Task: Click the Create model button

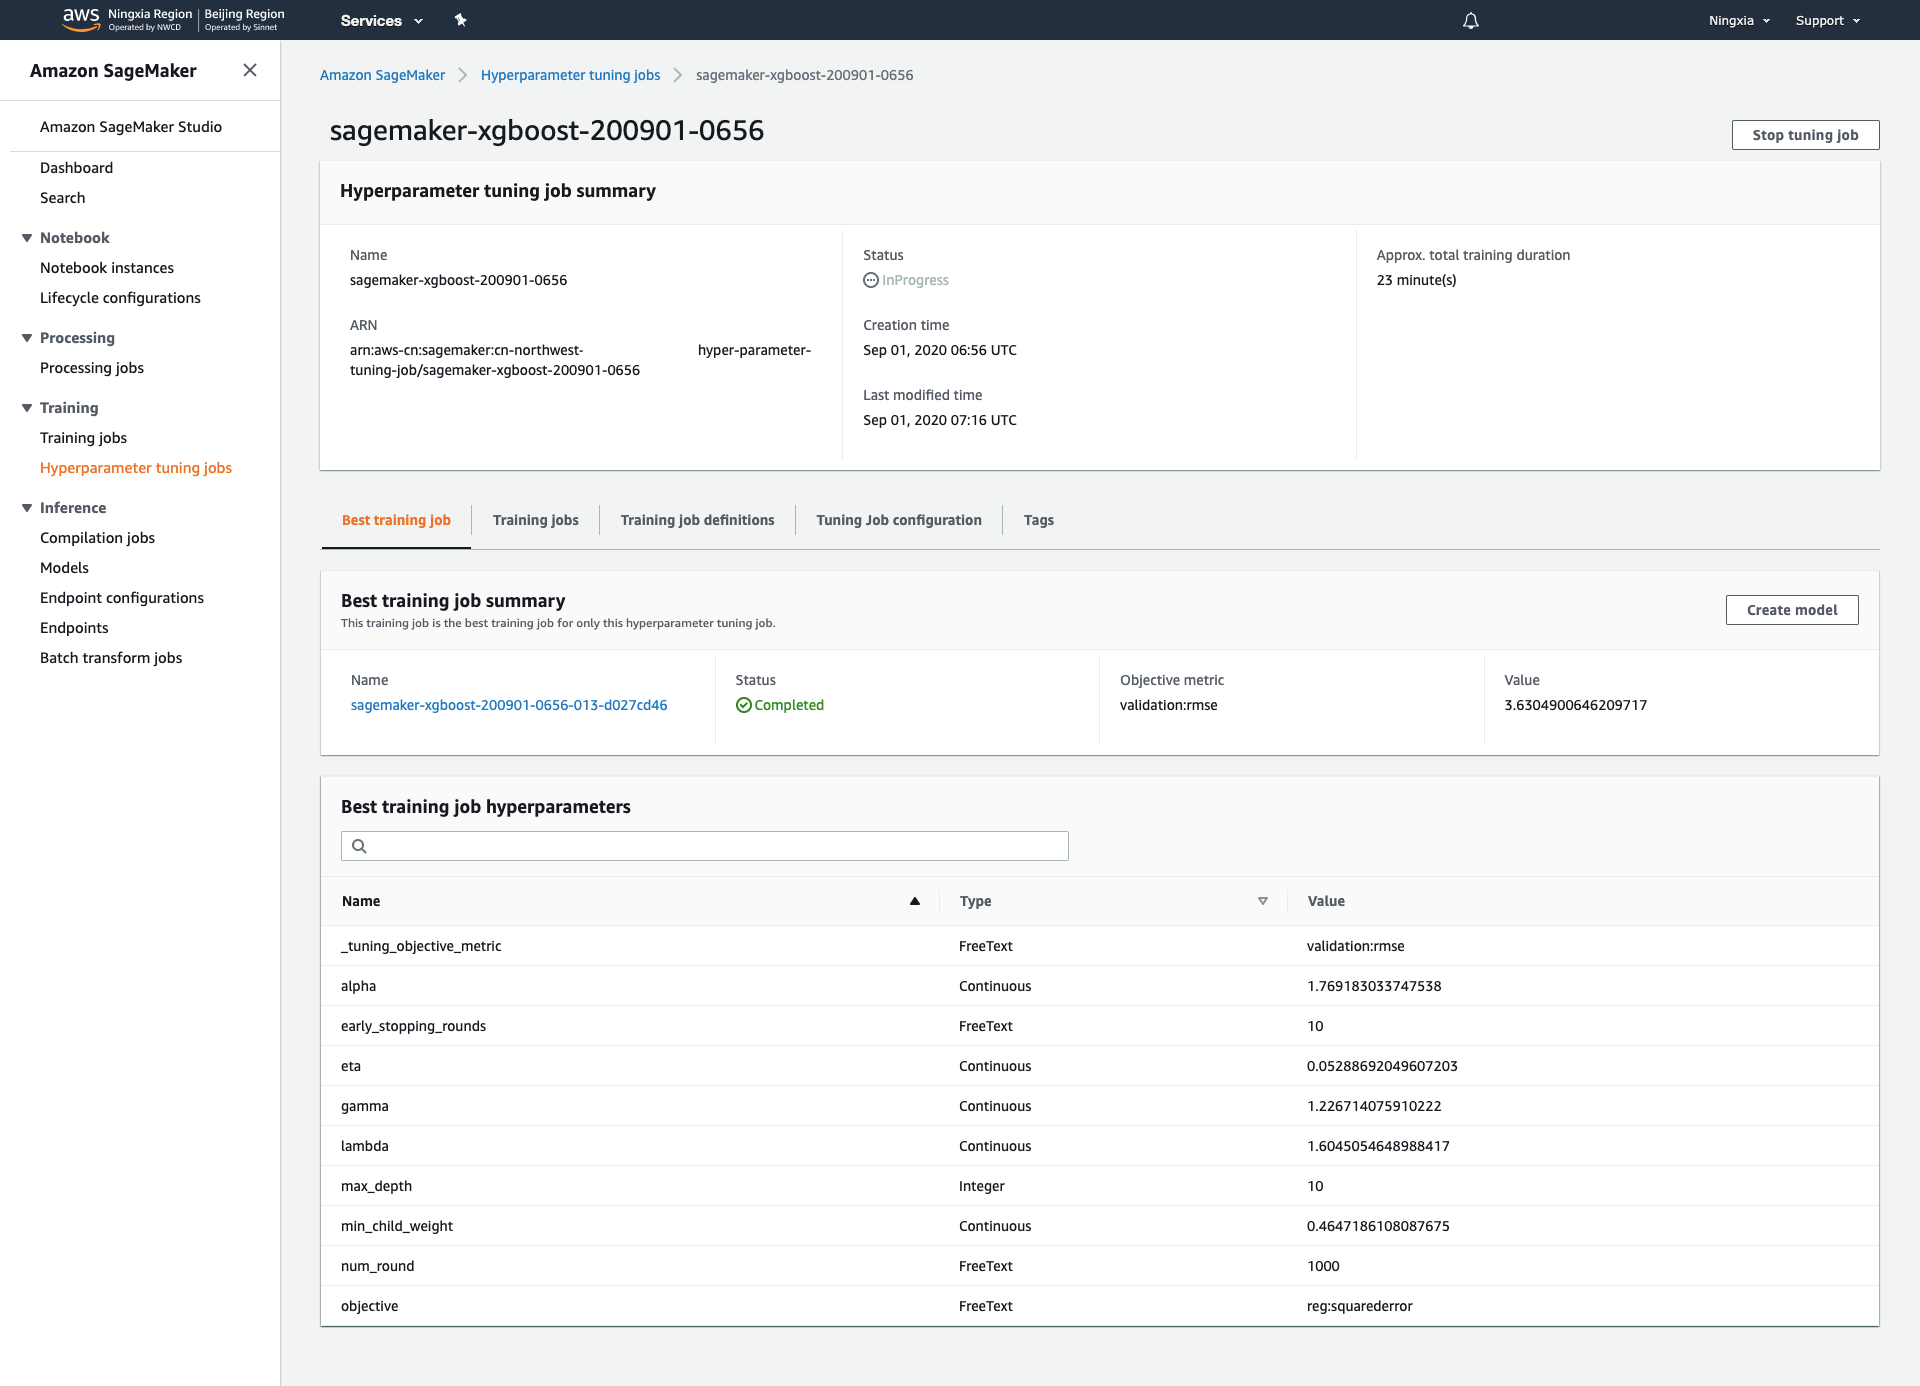Action: 1792,610
